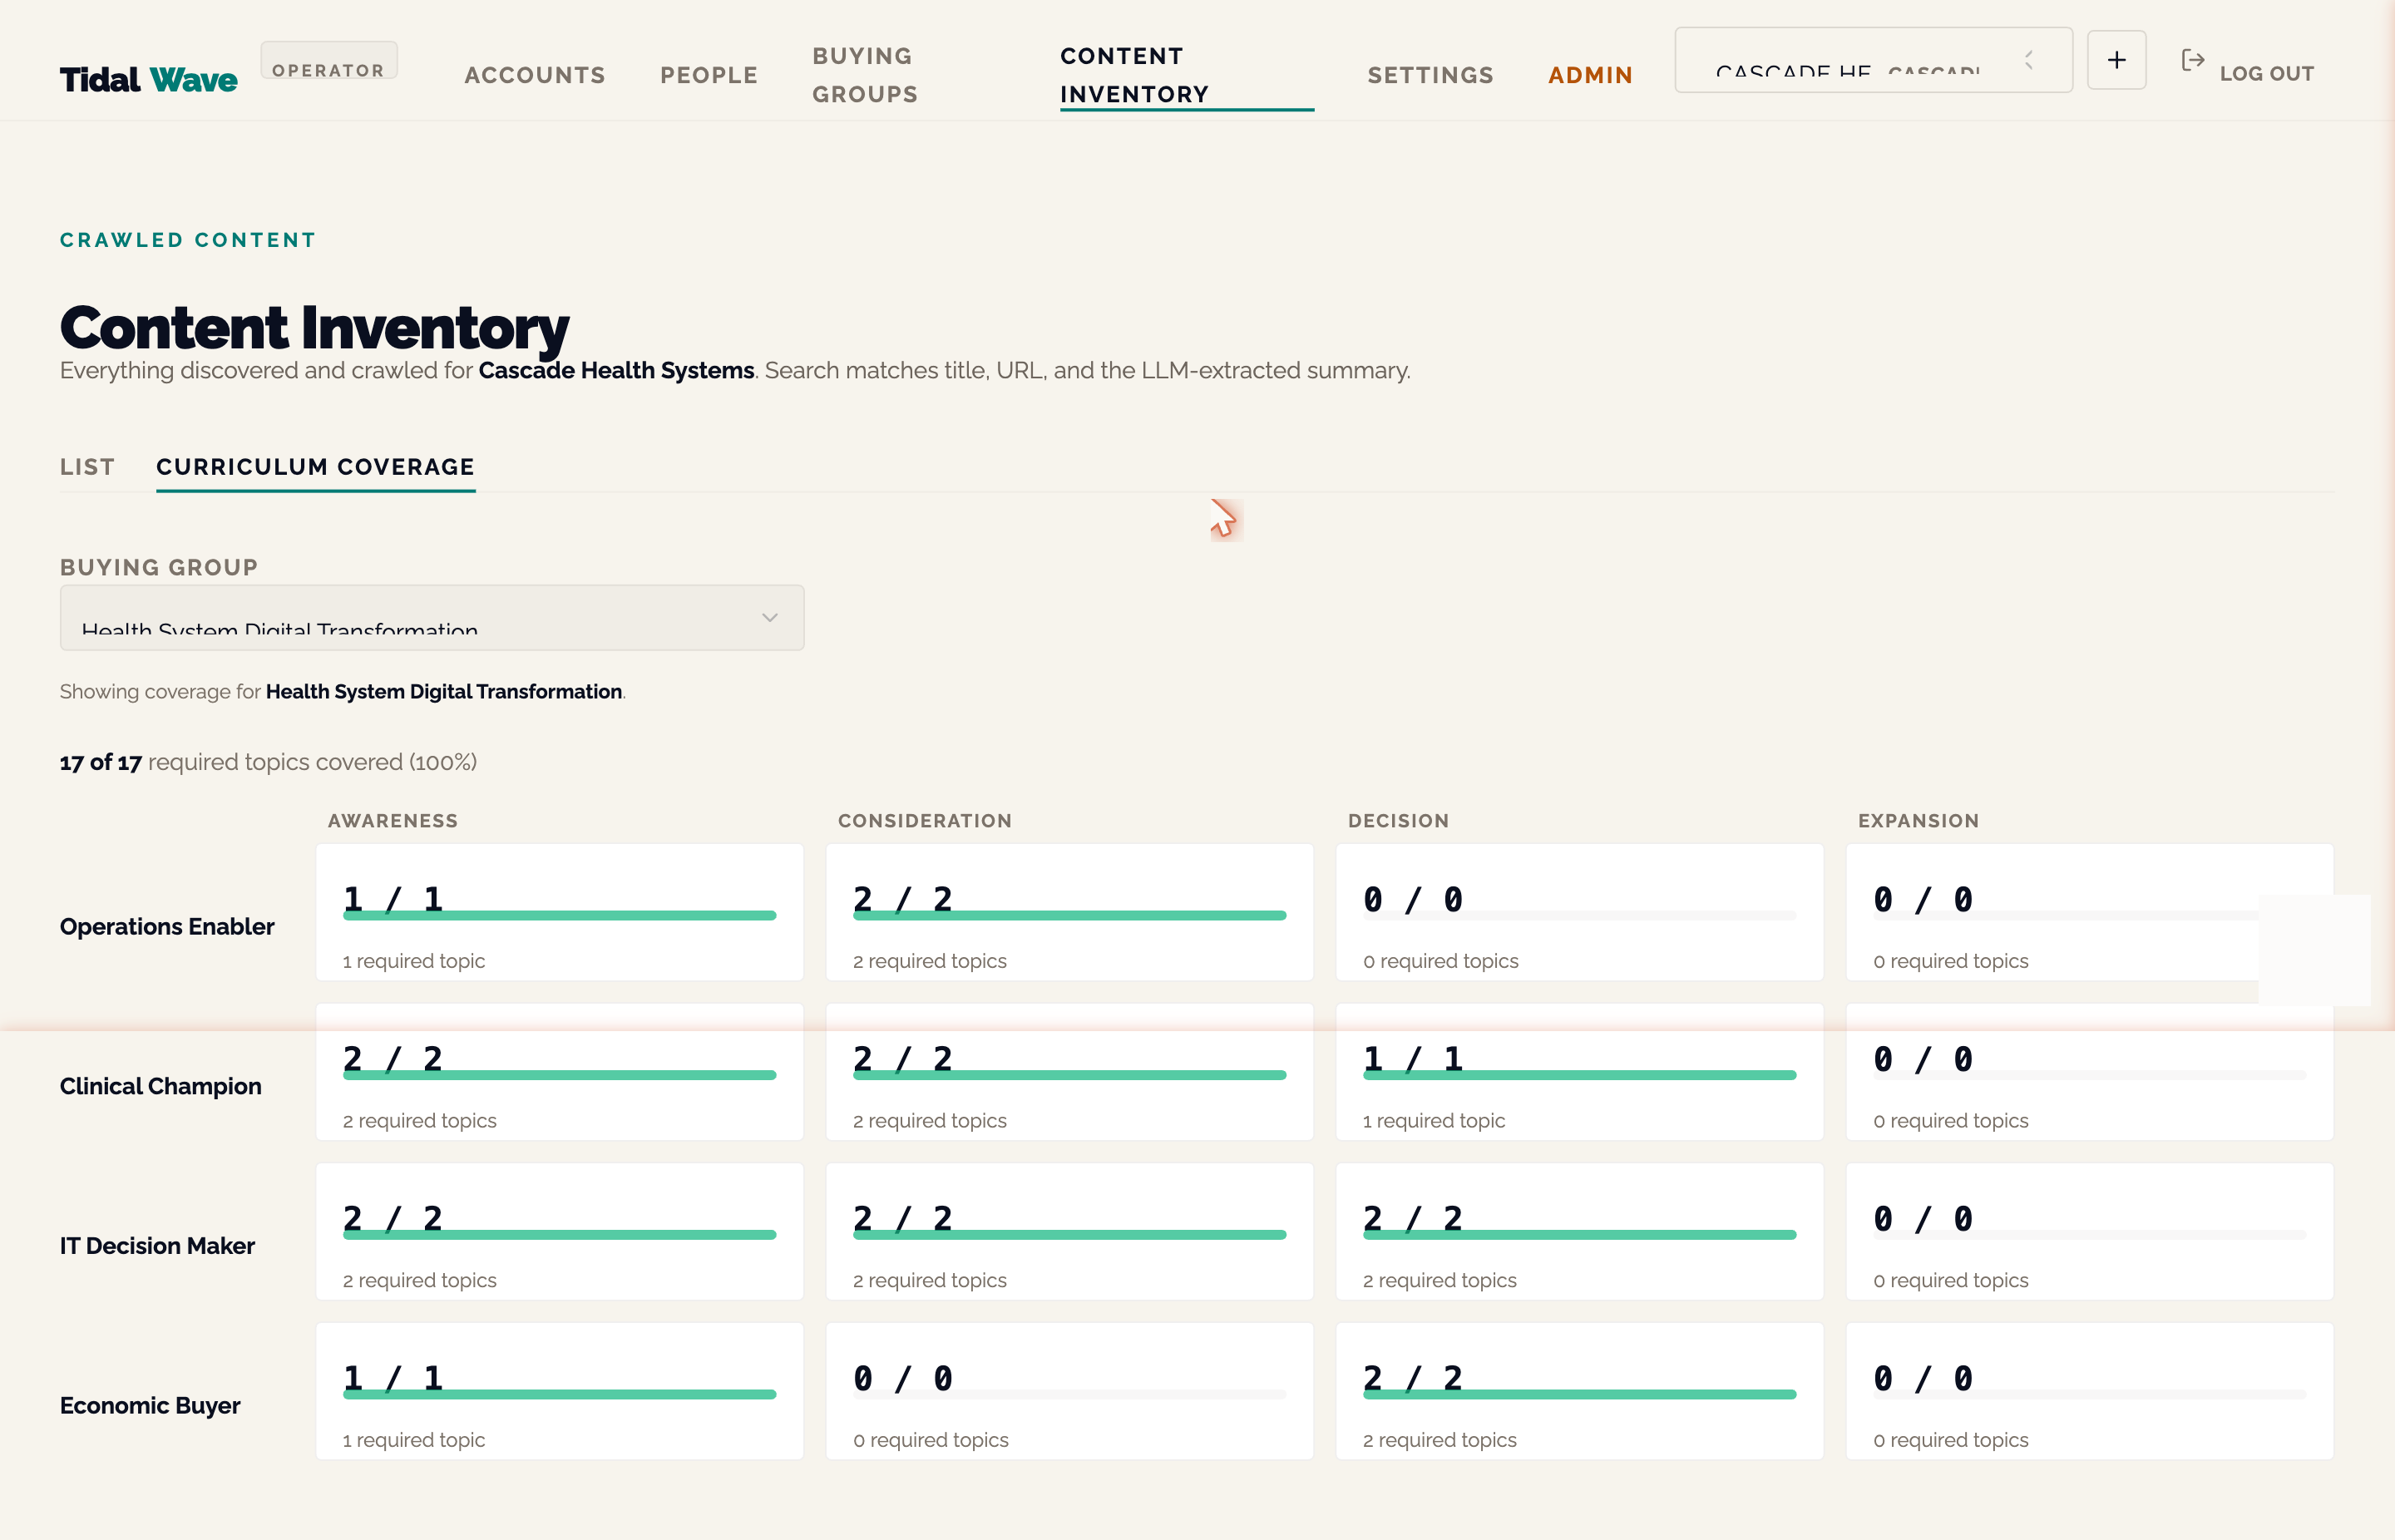Image resolution: width=2395 pixels, height=1540 pixels.
Task: Open Clinical Champion Expansion coverage card
Action: point(2089,1072)
